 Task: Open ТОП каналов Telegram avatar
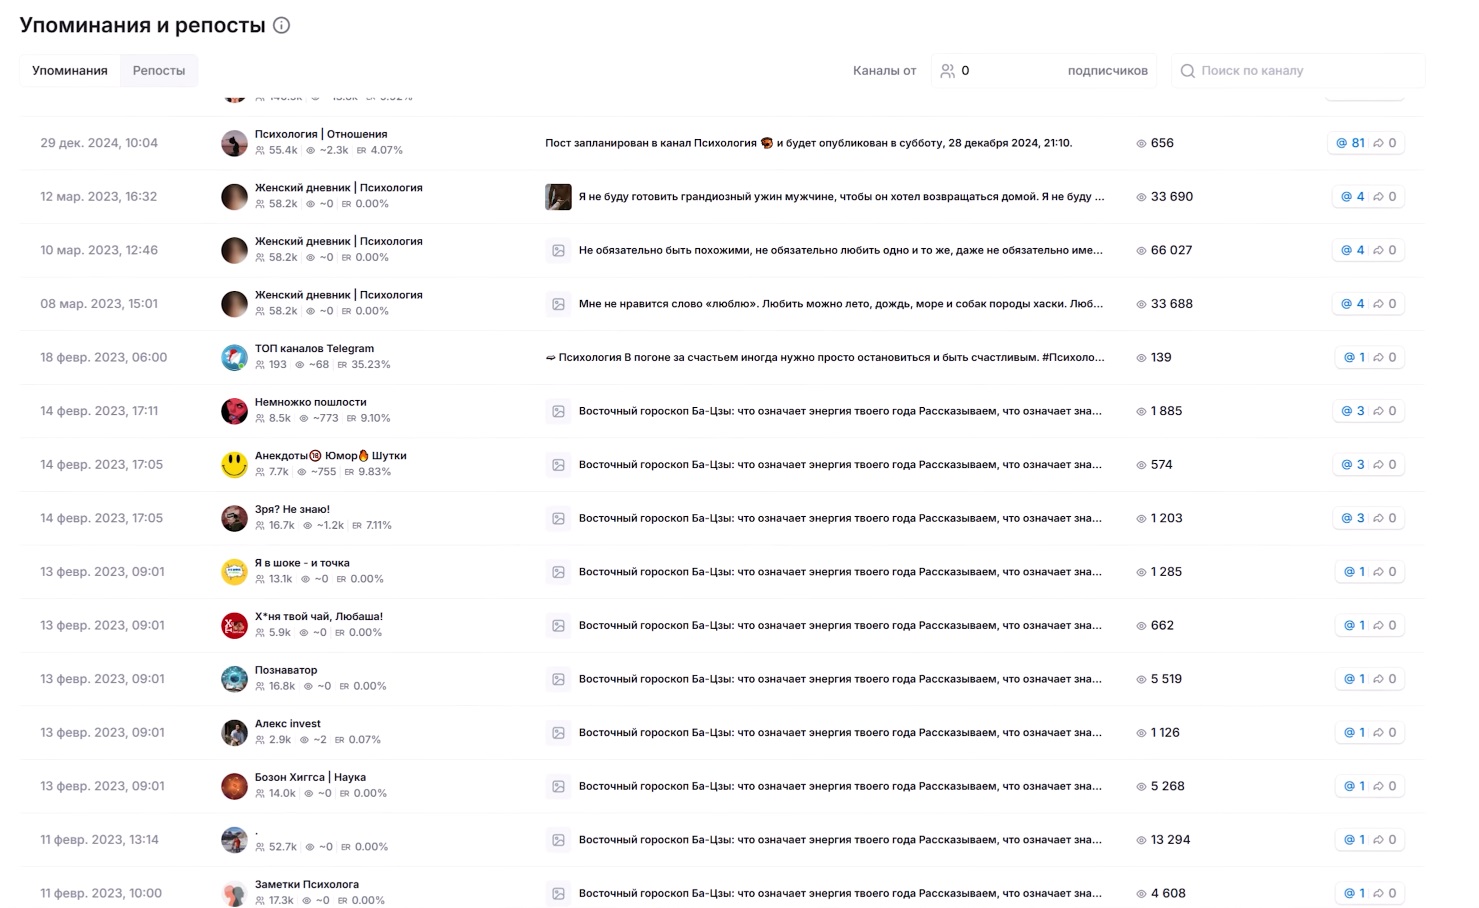click(234, 358)
